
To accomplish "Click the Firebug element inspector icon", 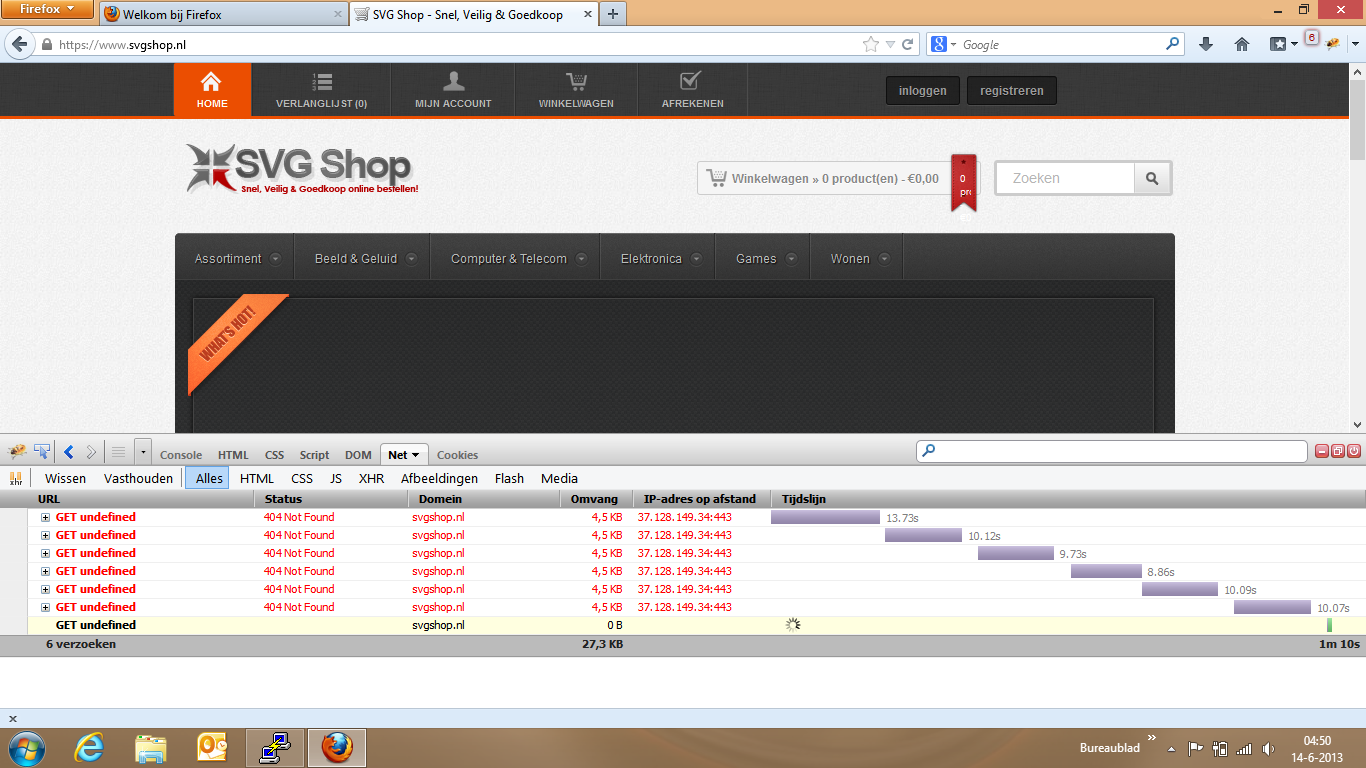I will 42,452.
